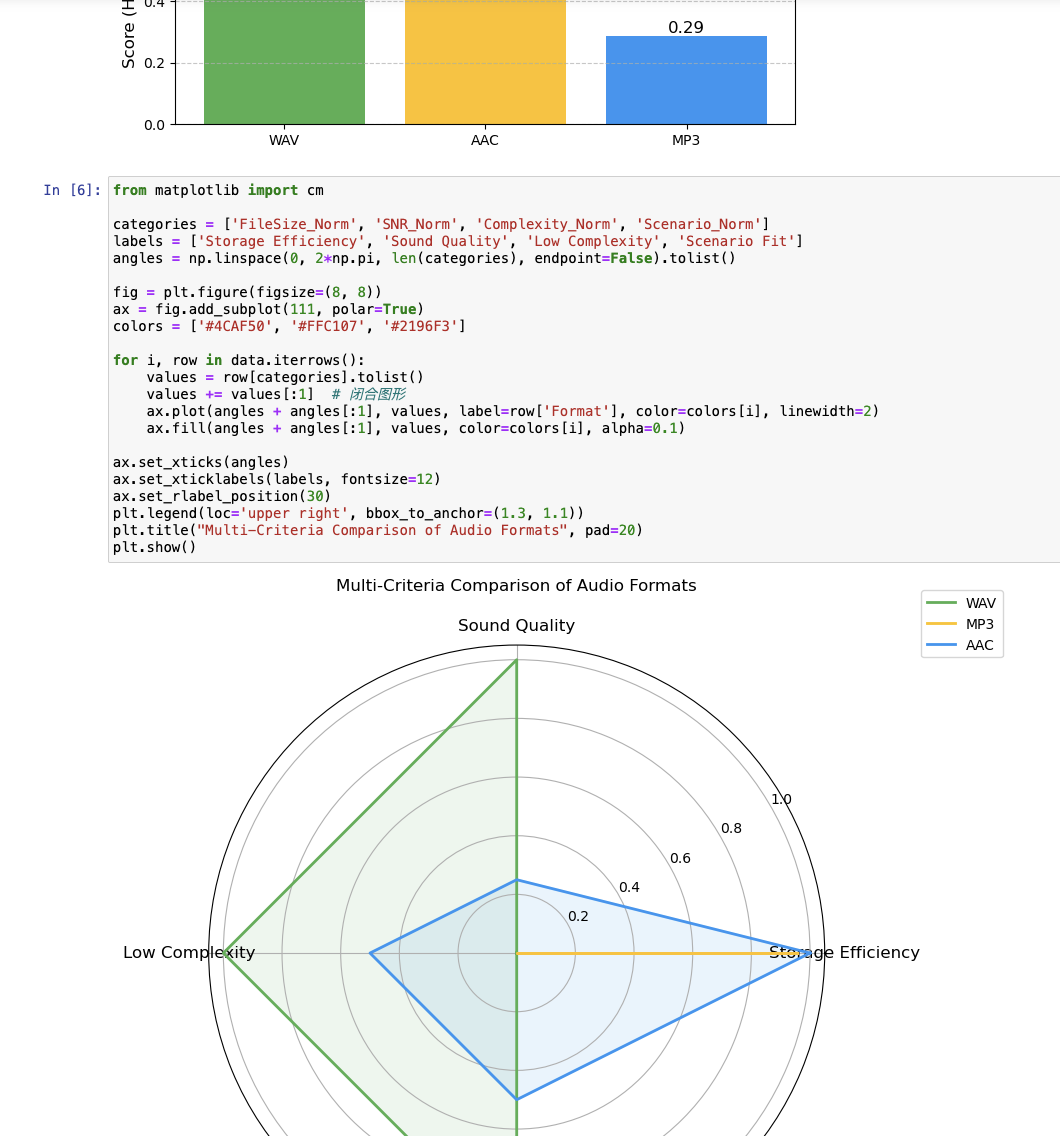The height and width of the screenshot is (1136, 1060).
Task: Click the 'ax = fig.add_subplot(111, polar=True)' line
Action: (x=268, y=309)
